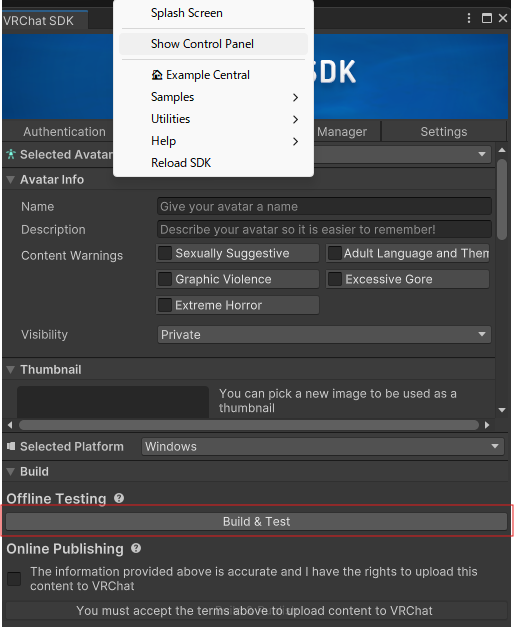Click the Selected Platform icon
This screenshot has width=514, height=627.
pyautogui.click(x=11, y=446)
